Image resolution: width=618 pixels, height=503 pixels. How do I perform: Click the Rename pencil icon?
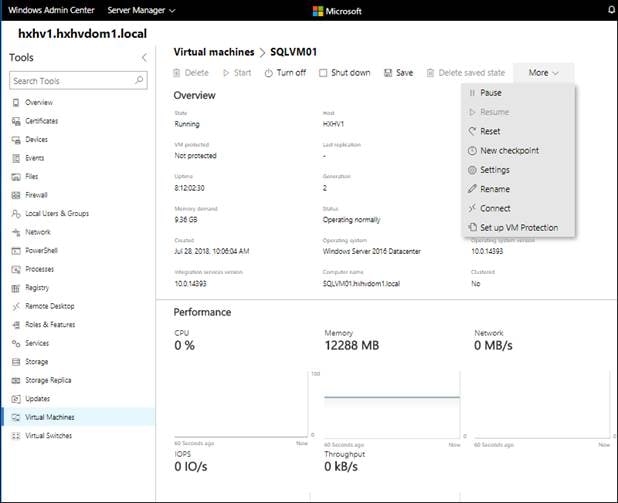point(472,189)
